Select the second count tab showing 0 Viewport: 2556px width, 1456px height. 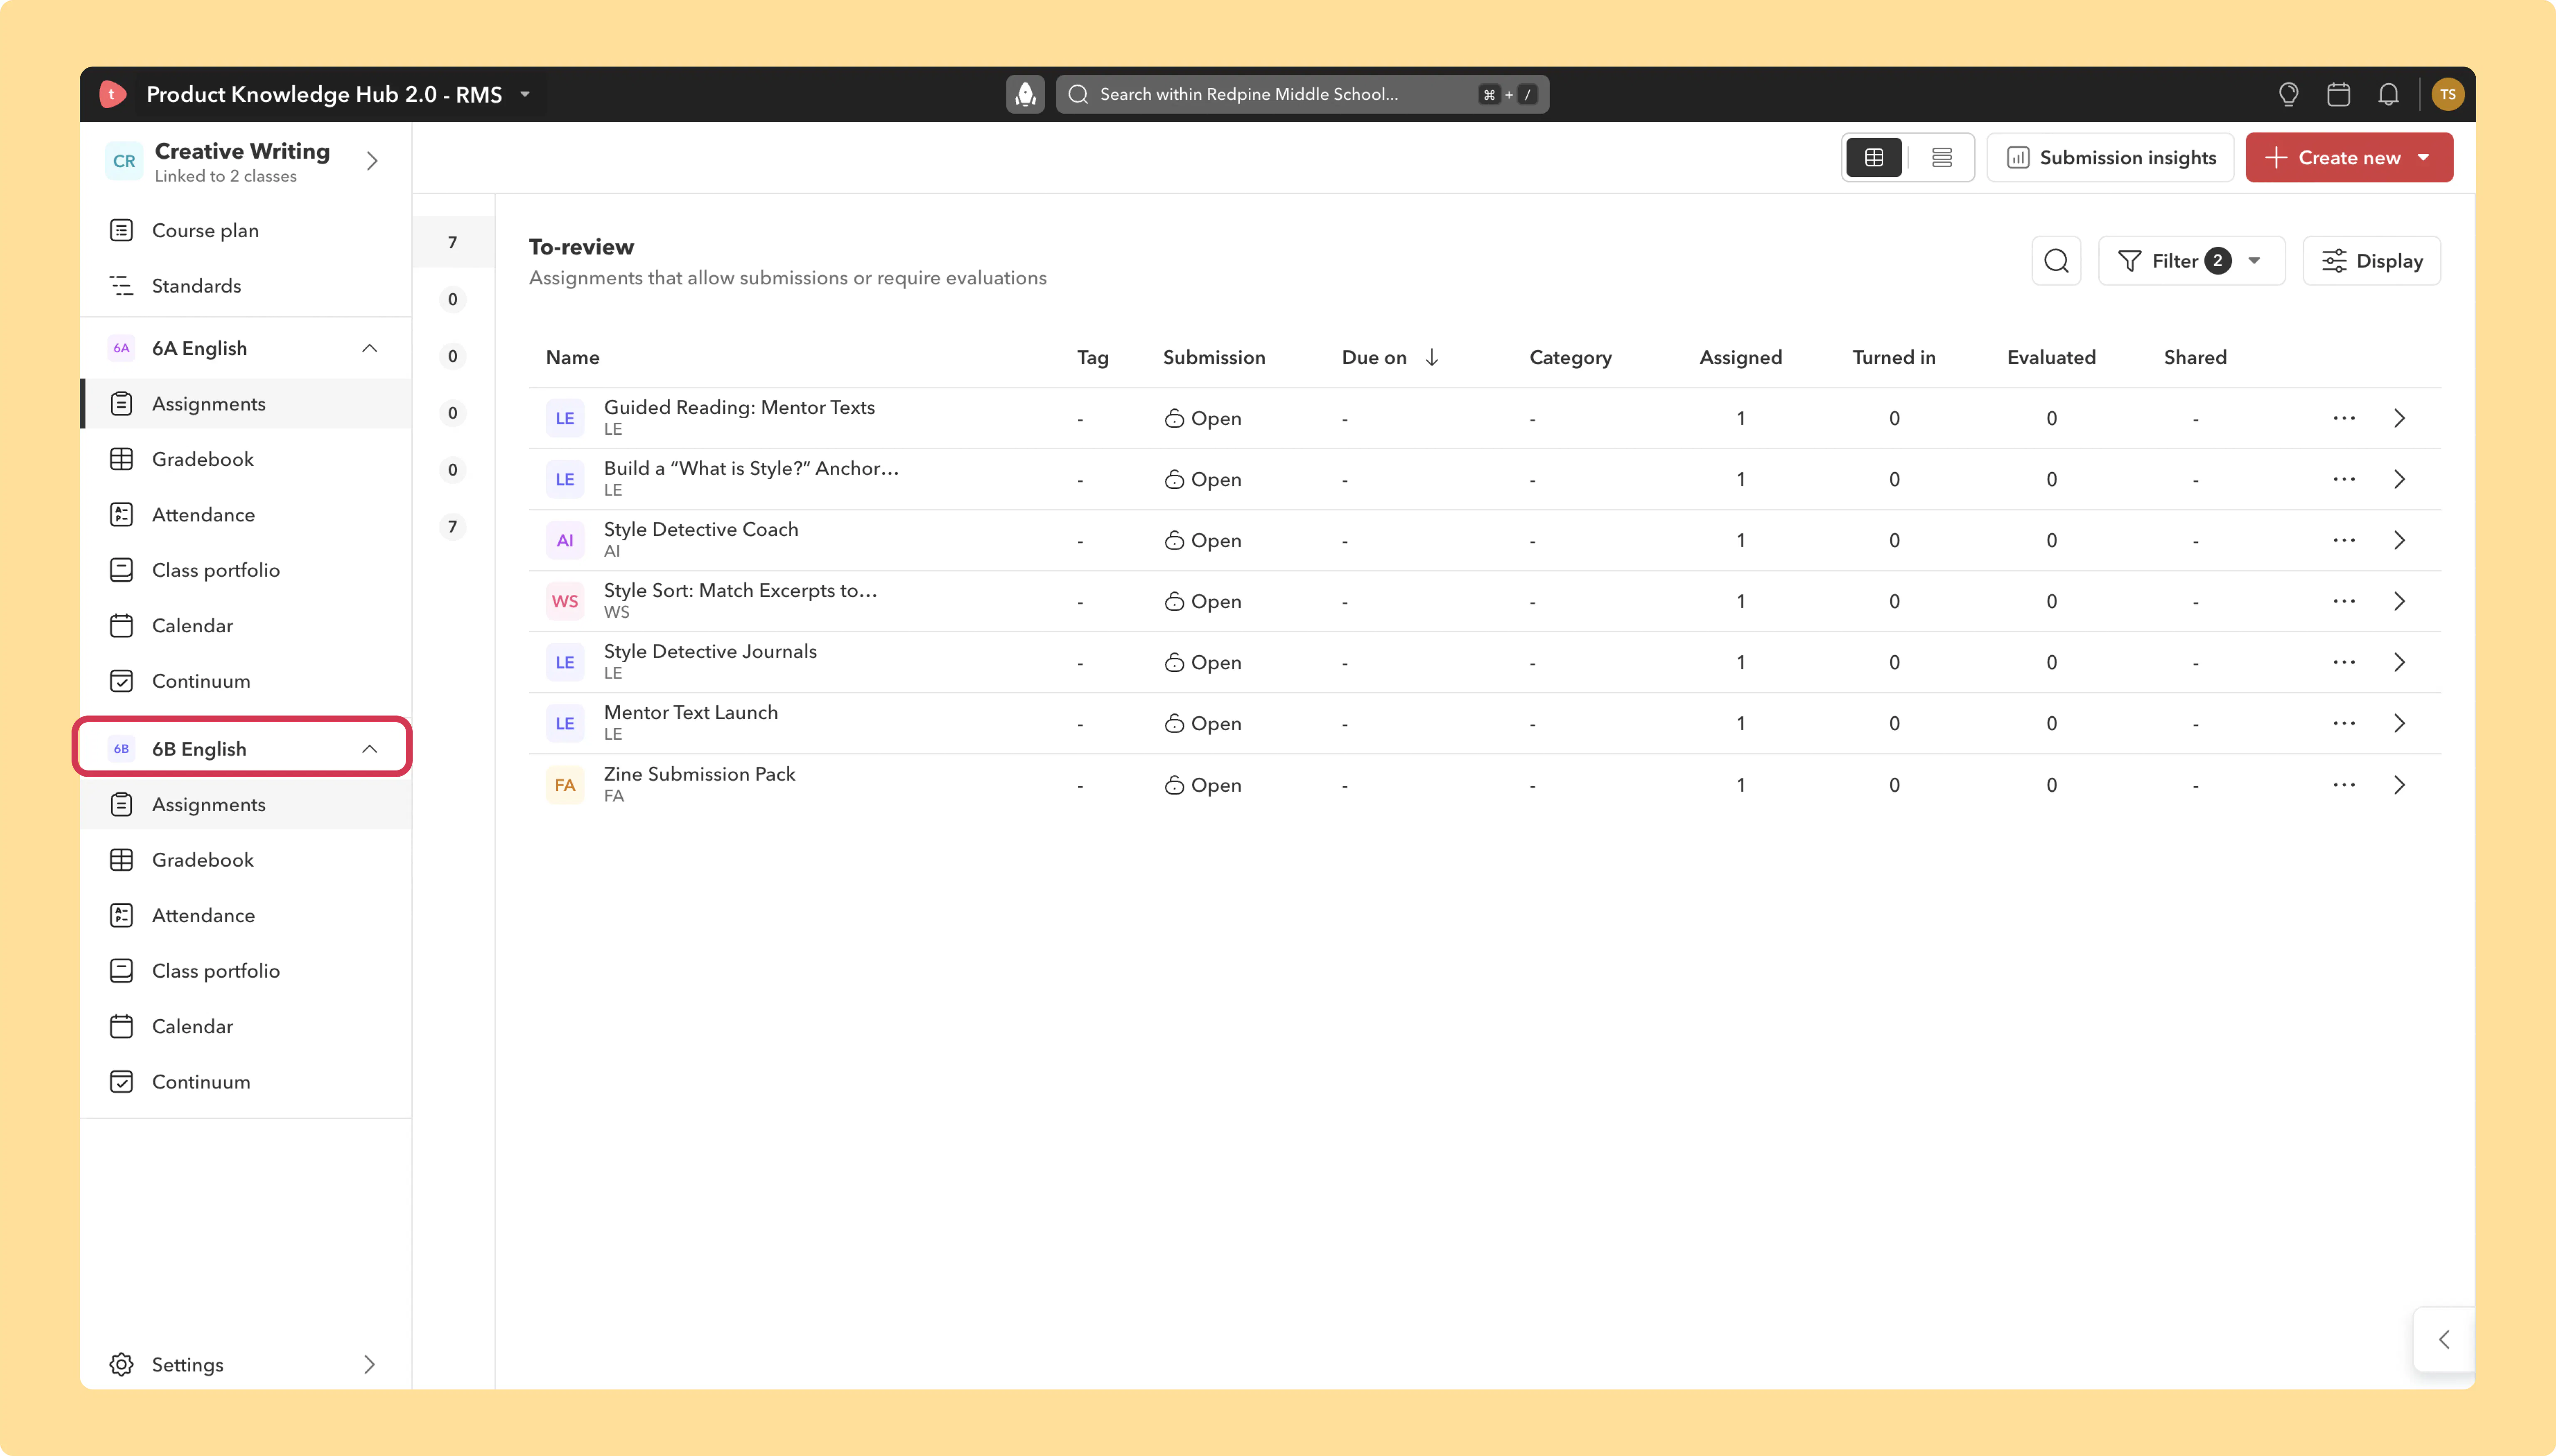tap(453, 299)
